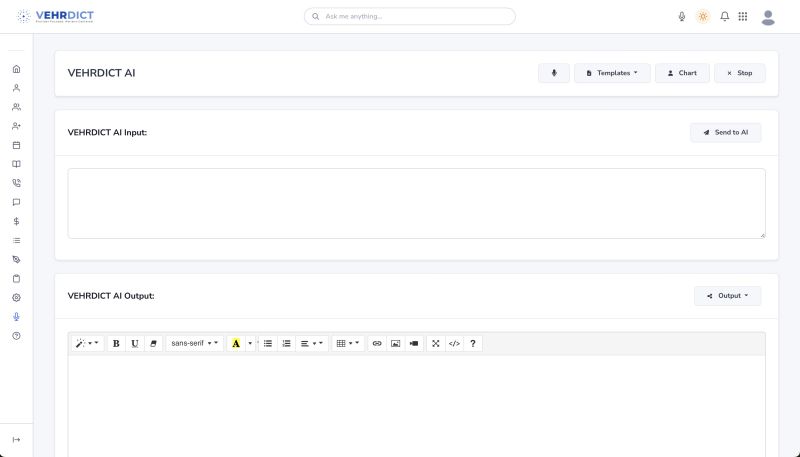Toggle code view in the editor toolbar
The image size is (800, 457).
click(454, 343)
